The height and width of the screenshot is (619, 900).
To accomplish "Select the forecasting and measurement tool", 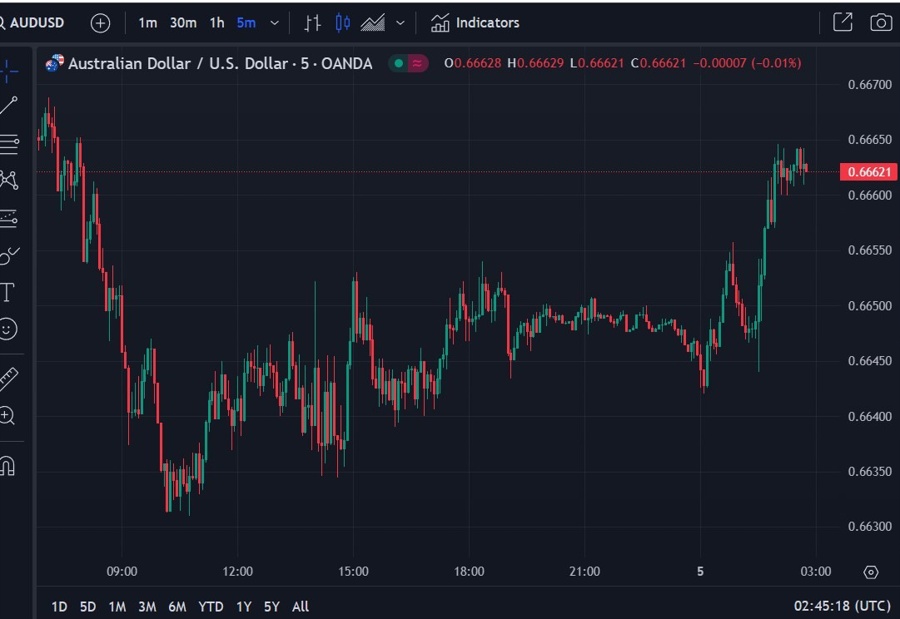I will pos(9,219).
